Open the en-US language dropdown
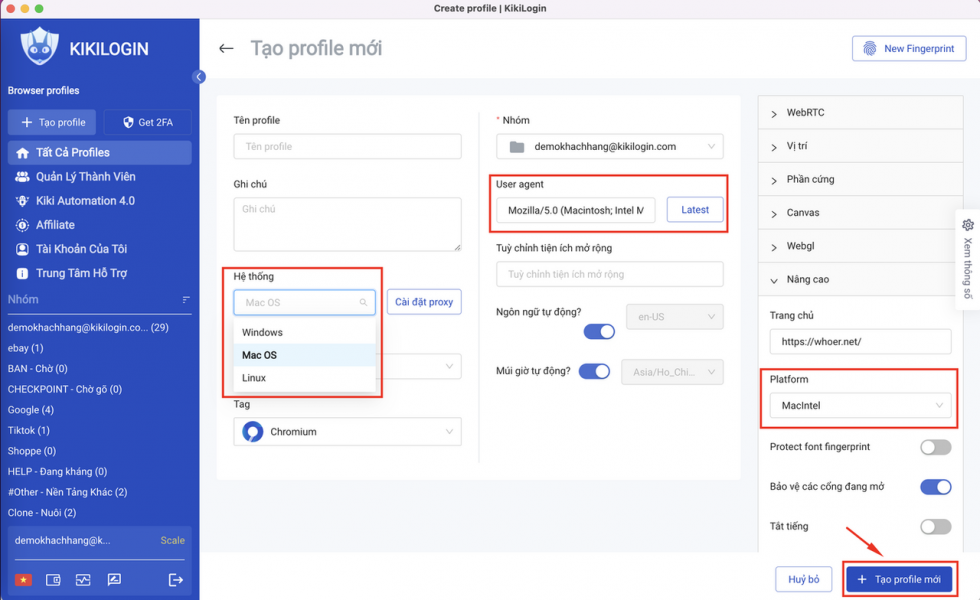The width and height of the screenshot is (980, 600). (674, 317)
